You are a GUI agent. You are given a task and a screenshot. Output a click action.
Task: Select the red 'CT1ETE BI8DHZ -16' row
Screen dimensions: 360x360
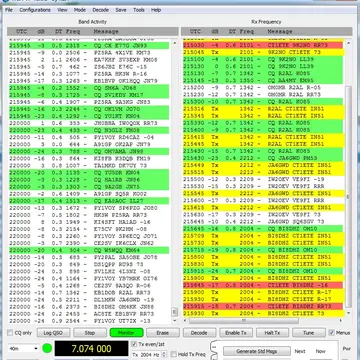click(263, 285)
